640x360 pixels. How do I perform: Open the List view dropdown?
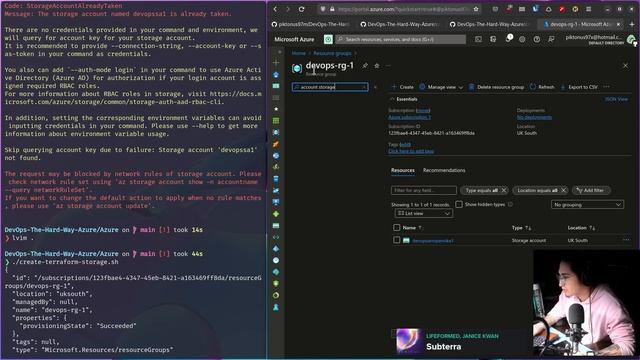tap(424, 213)
